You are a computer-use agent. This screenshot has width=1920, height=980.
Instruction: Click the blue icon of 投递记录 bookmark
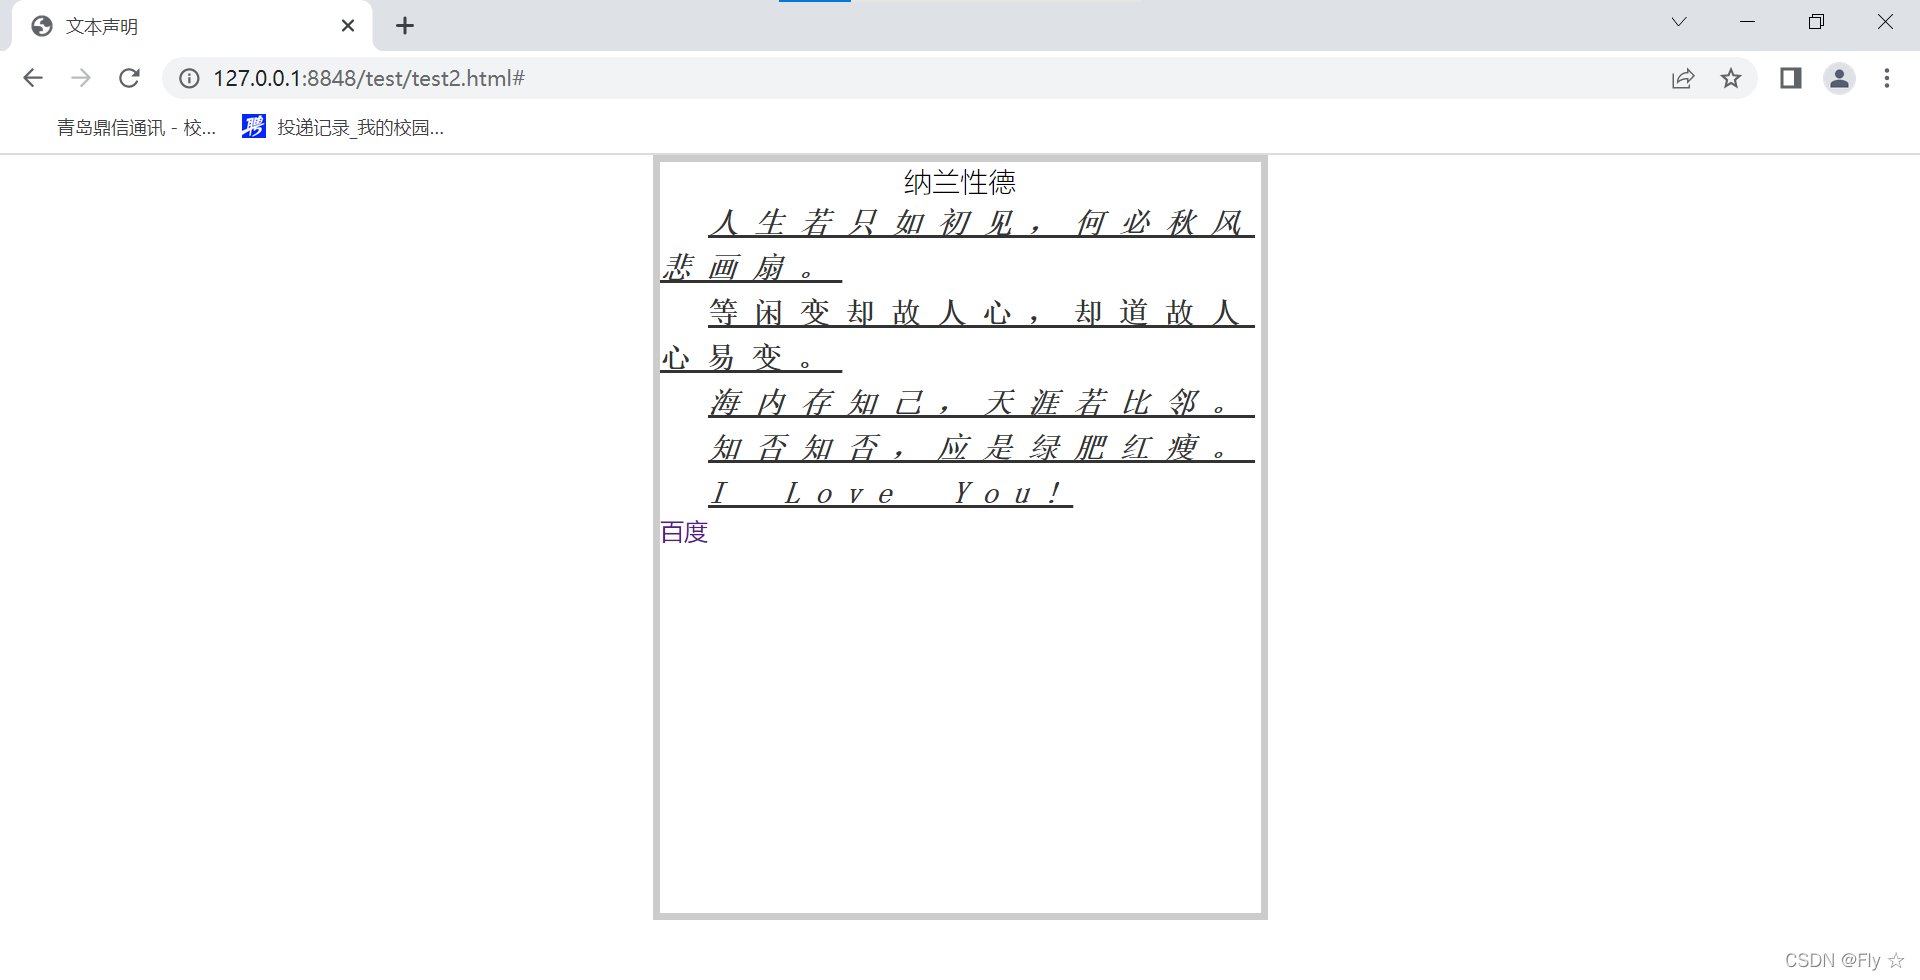pyautogui.click(x=254, y=126)
